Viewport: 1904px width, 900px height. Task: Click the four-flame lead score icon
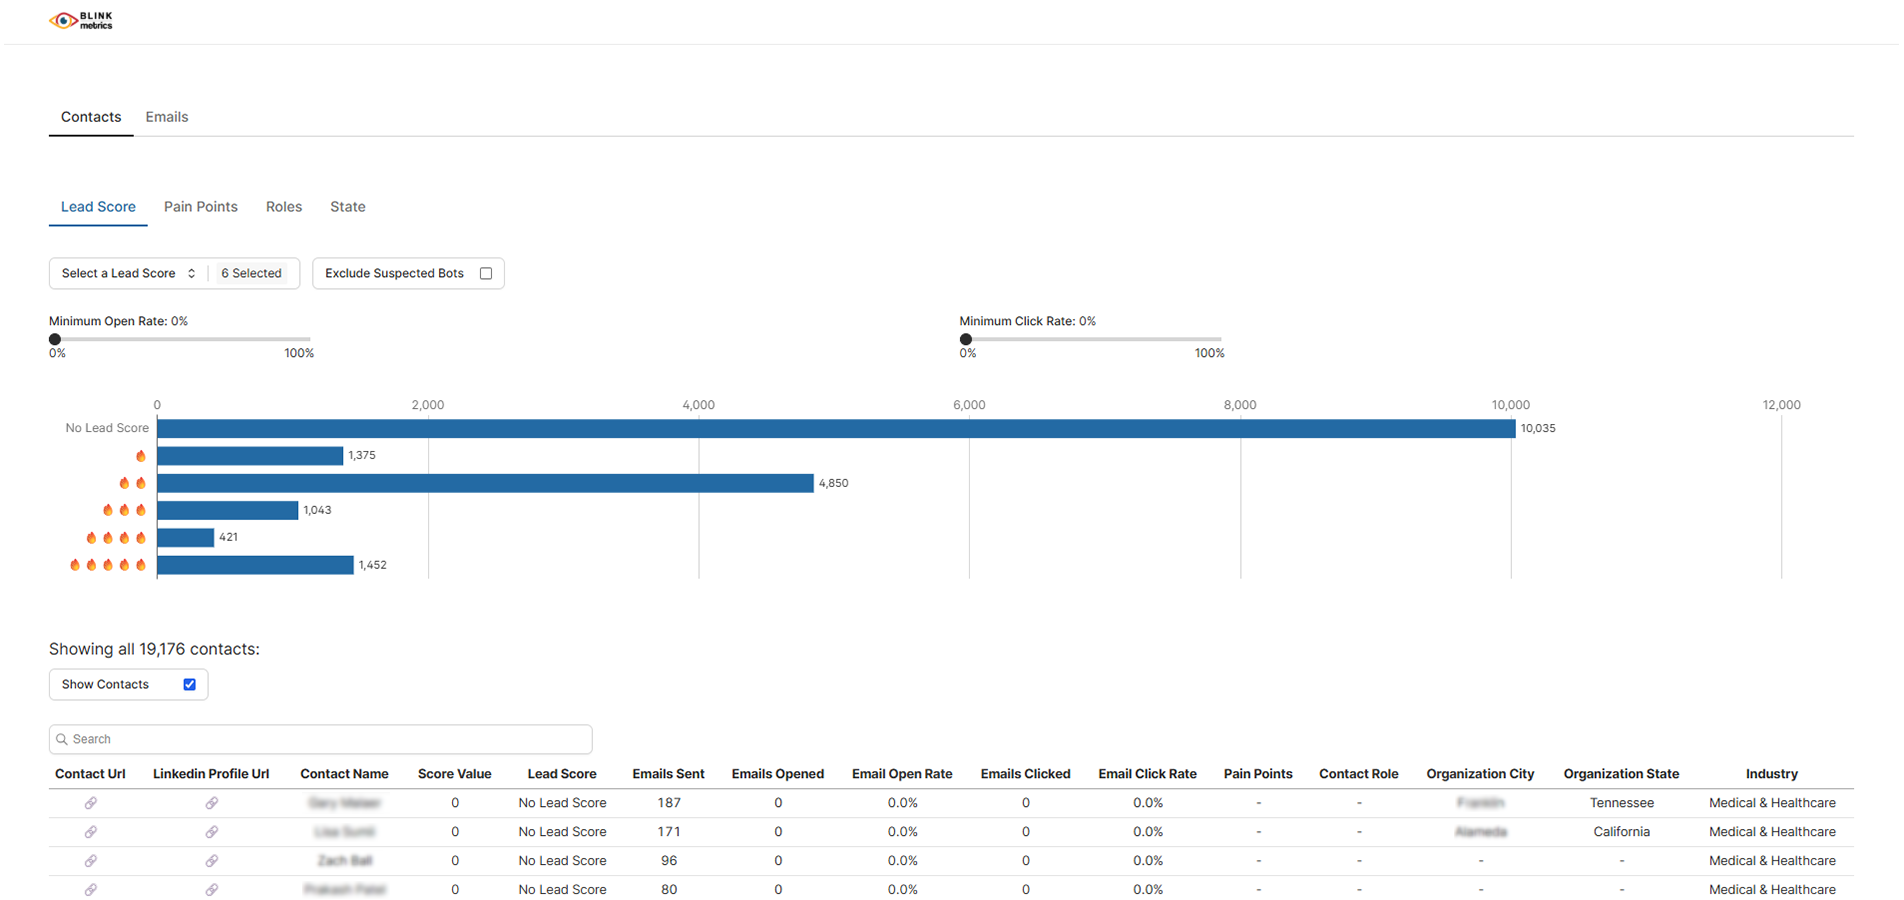116,537
